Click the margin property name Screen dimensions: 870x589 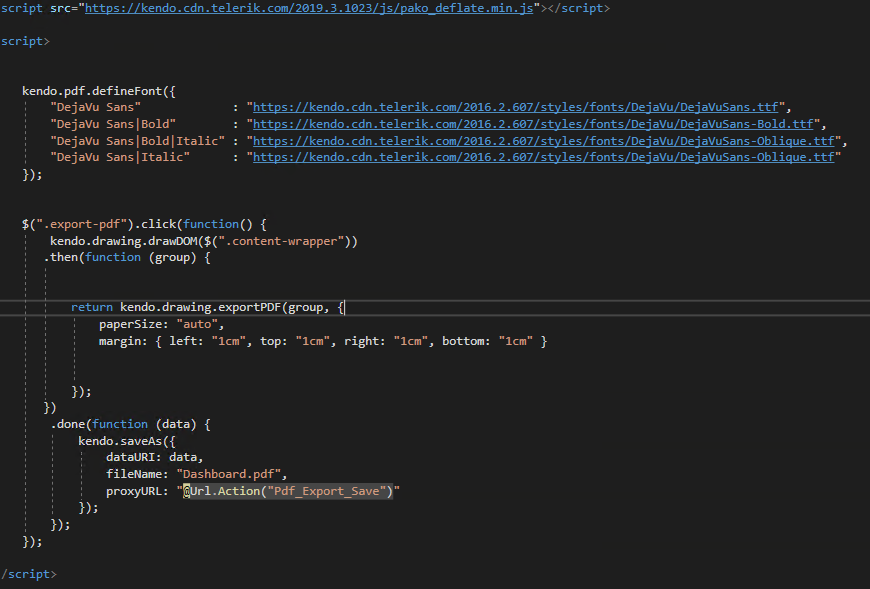[120, 341]
